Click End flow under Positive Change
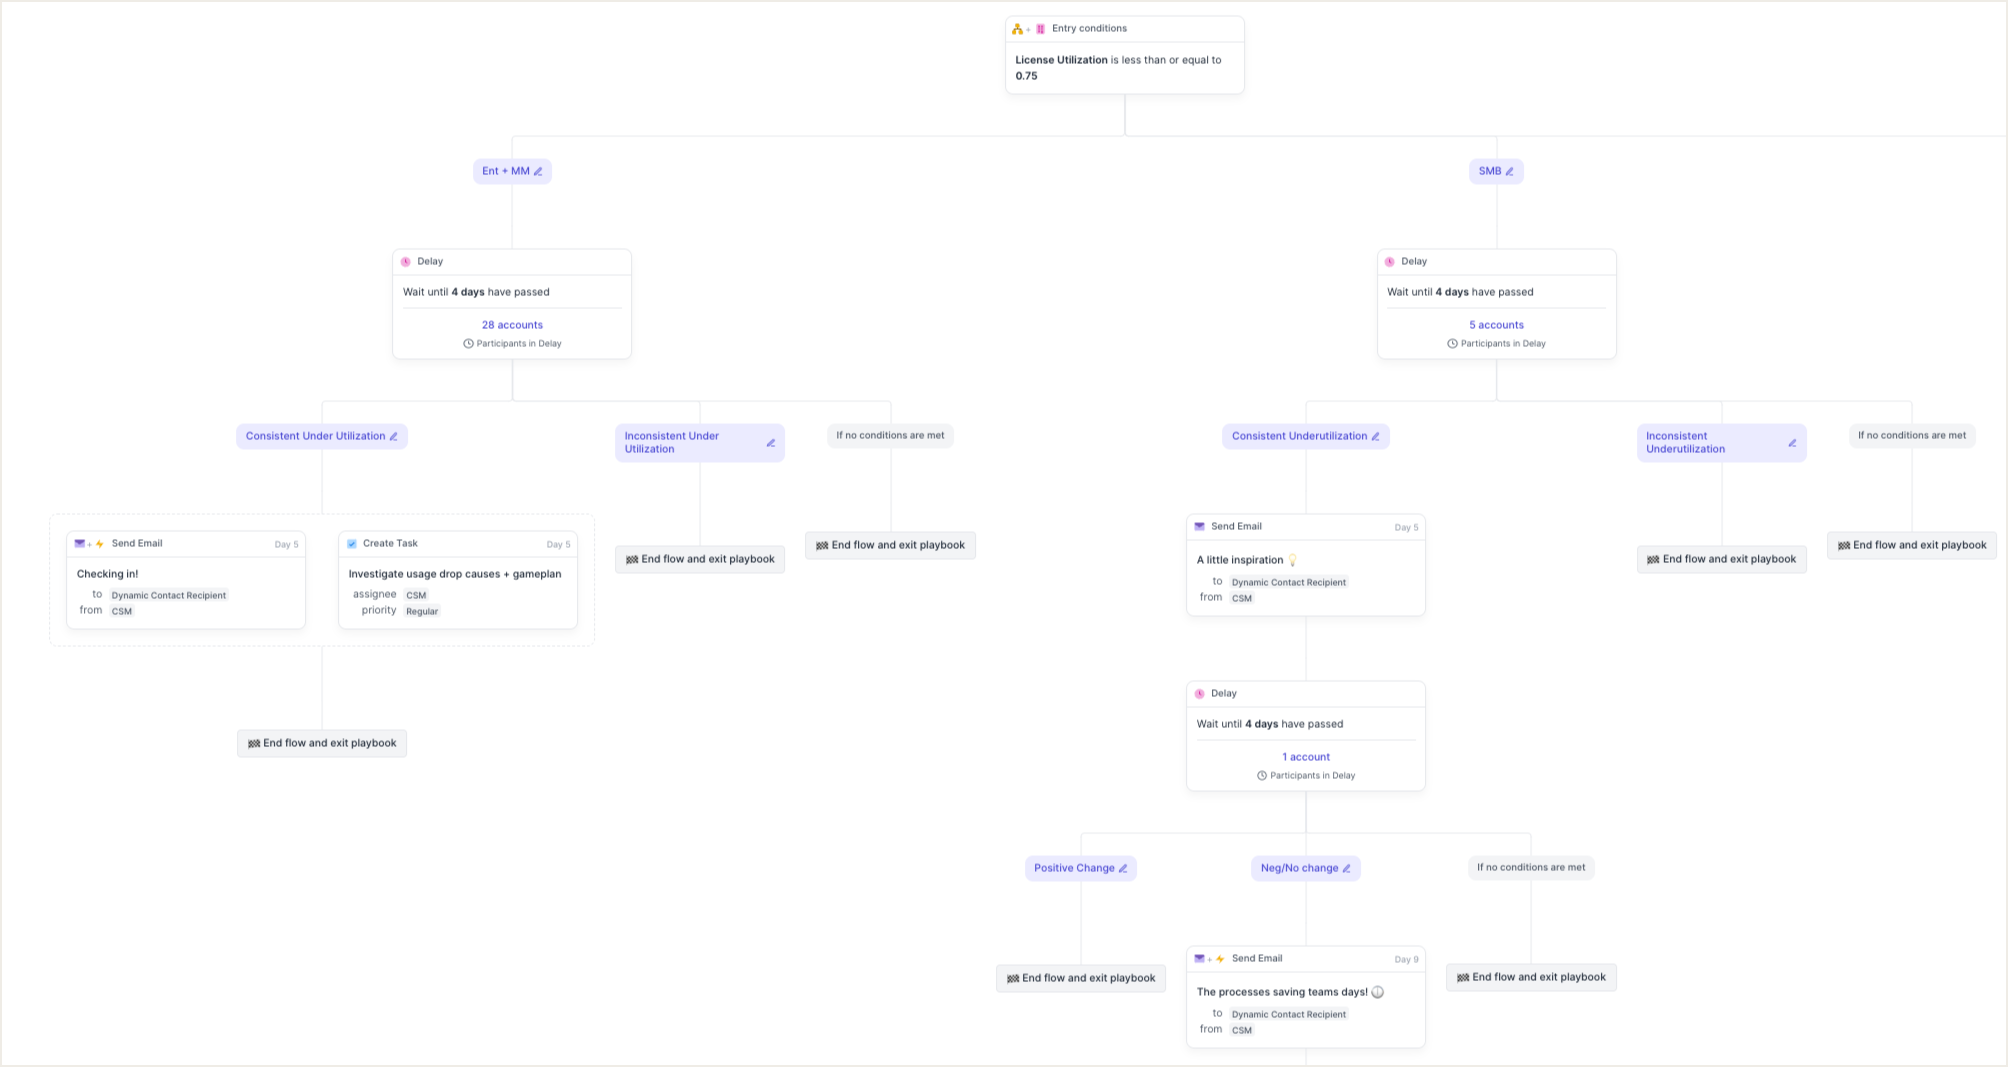The image size is (2008, 1067). pos(1080,978)
